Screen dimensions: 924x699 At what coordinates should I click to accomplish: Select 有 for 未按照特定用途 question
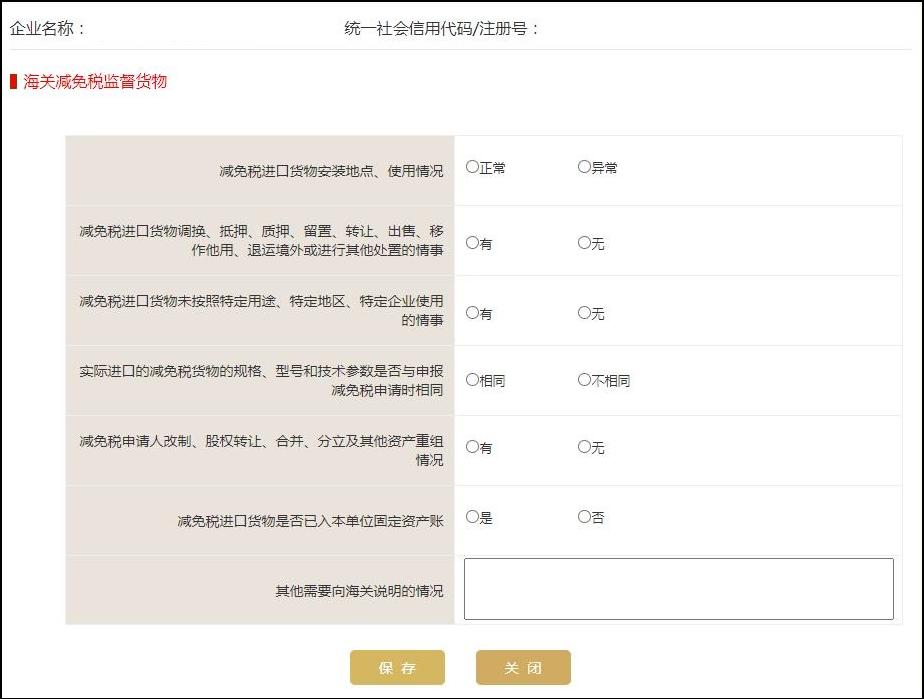(x=470, y=311)
